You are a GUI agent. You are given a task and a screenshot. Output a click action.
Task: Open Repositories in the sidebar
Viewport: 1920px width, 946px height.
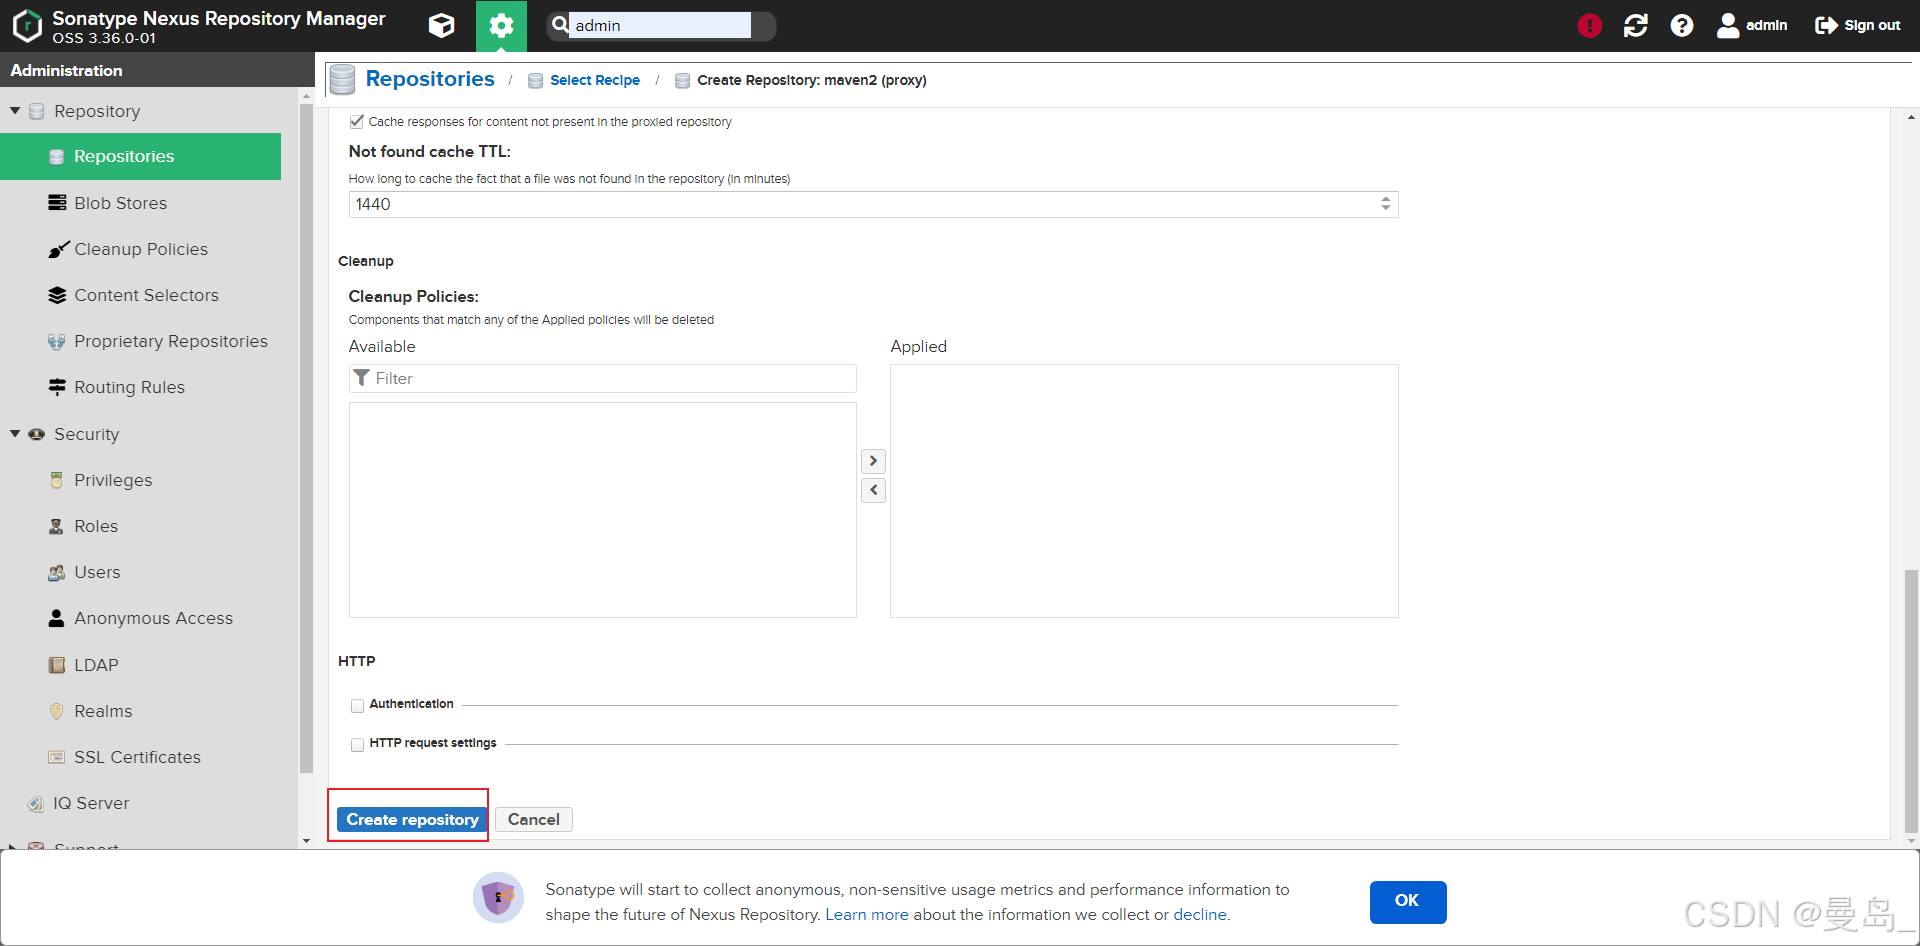point(140,156)
